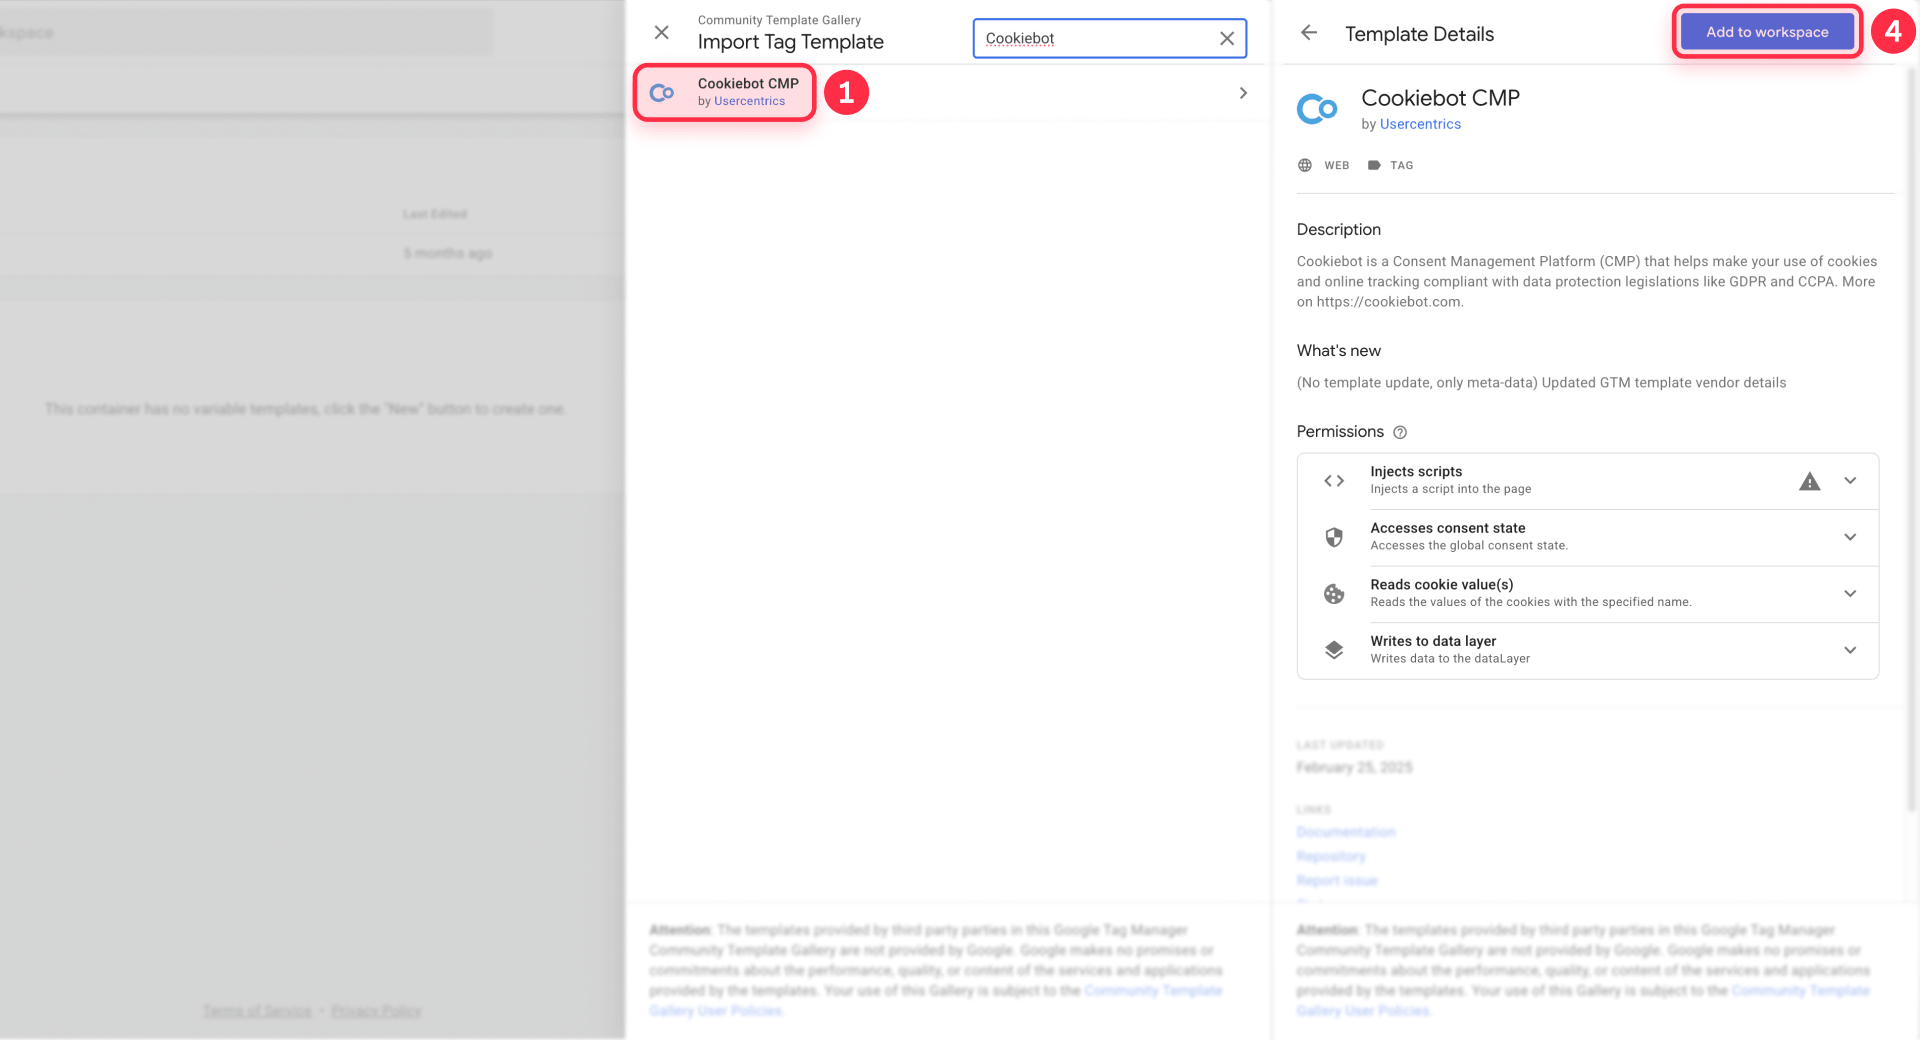Open Cookiebot CMP row chevron arrow
Image resolution: width=1920 pixels, height=1040 pixels.
click(x=1243, y=93)
